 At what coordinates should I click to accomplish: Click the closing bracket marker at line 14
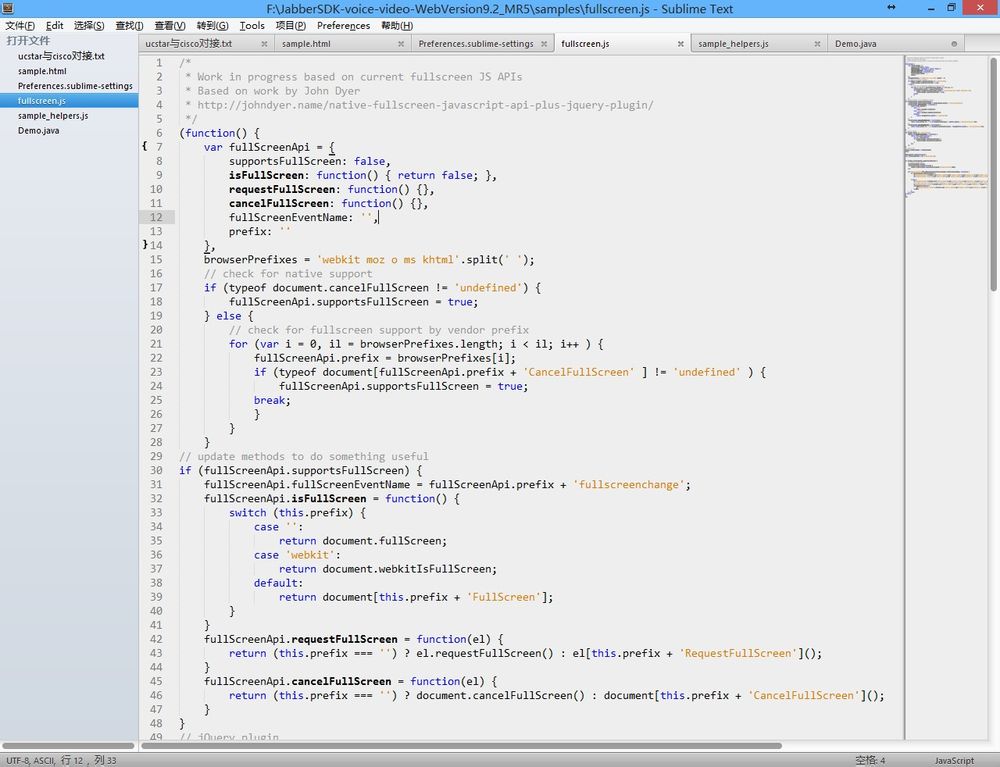145,245
